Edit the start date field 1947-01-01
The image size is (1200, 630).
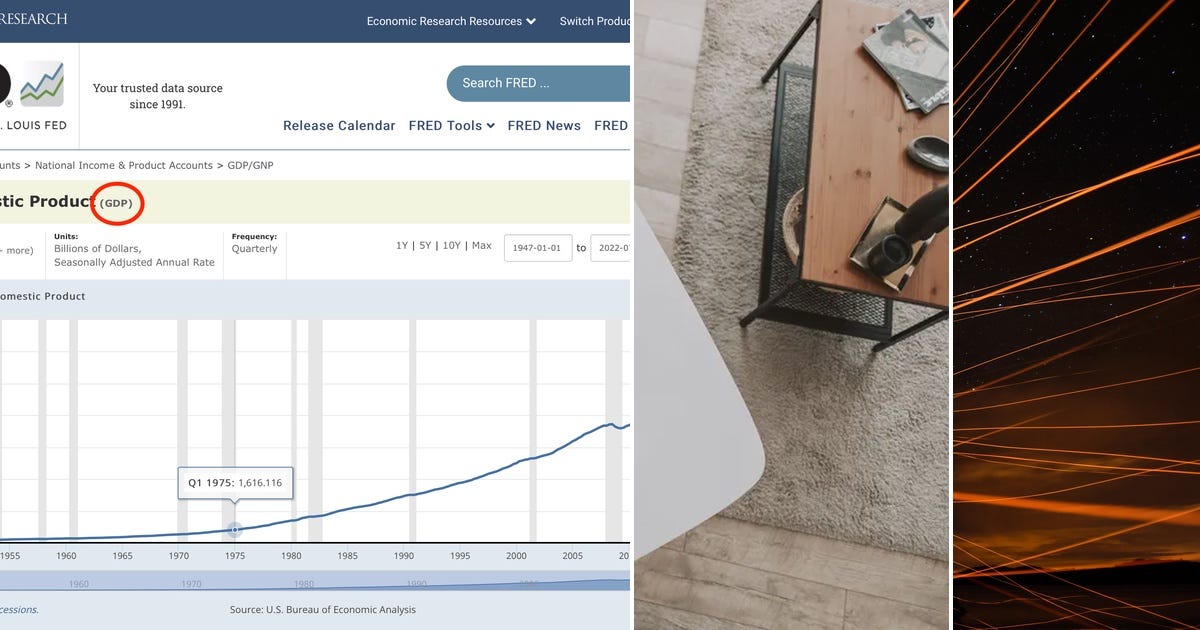[537, 248]
